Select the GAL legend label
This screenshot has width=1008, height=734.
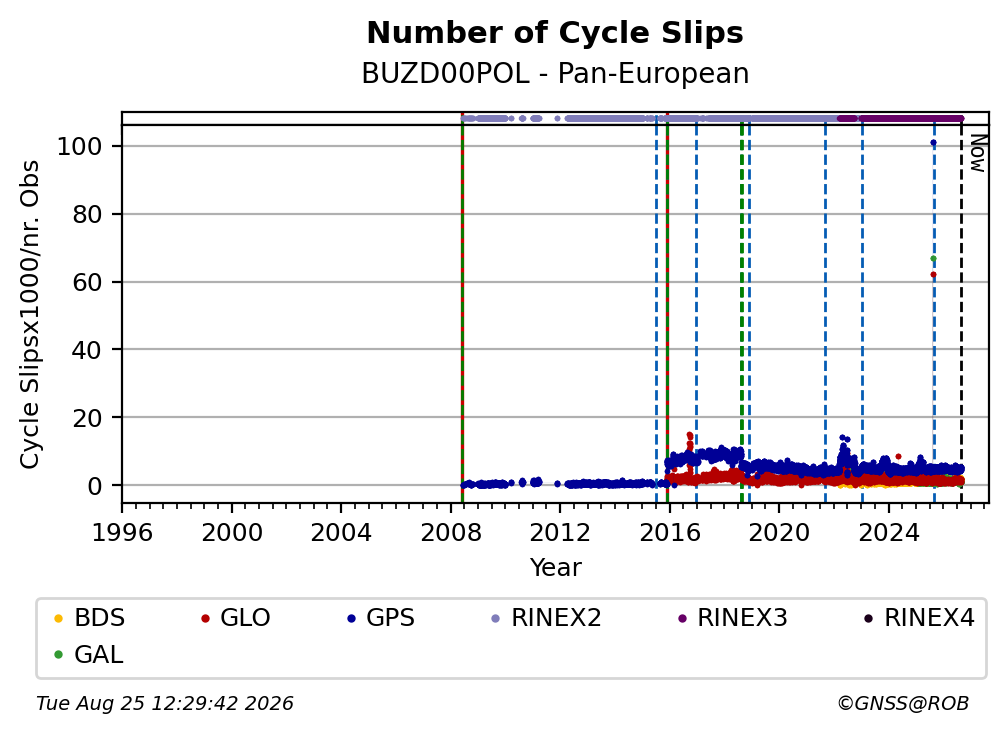98,655
